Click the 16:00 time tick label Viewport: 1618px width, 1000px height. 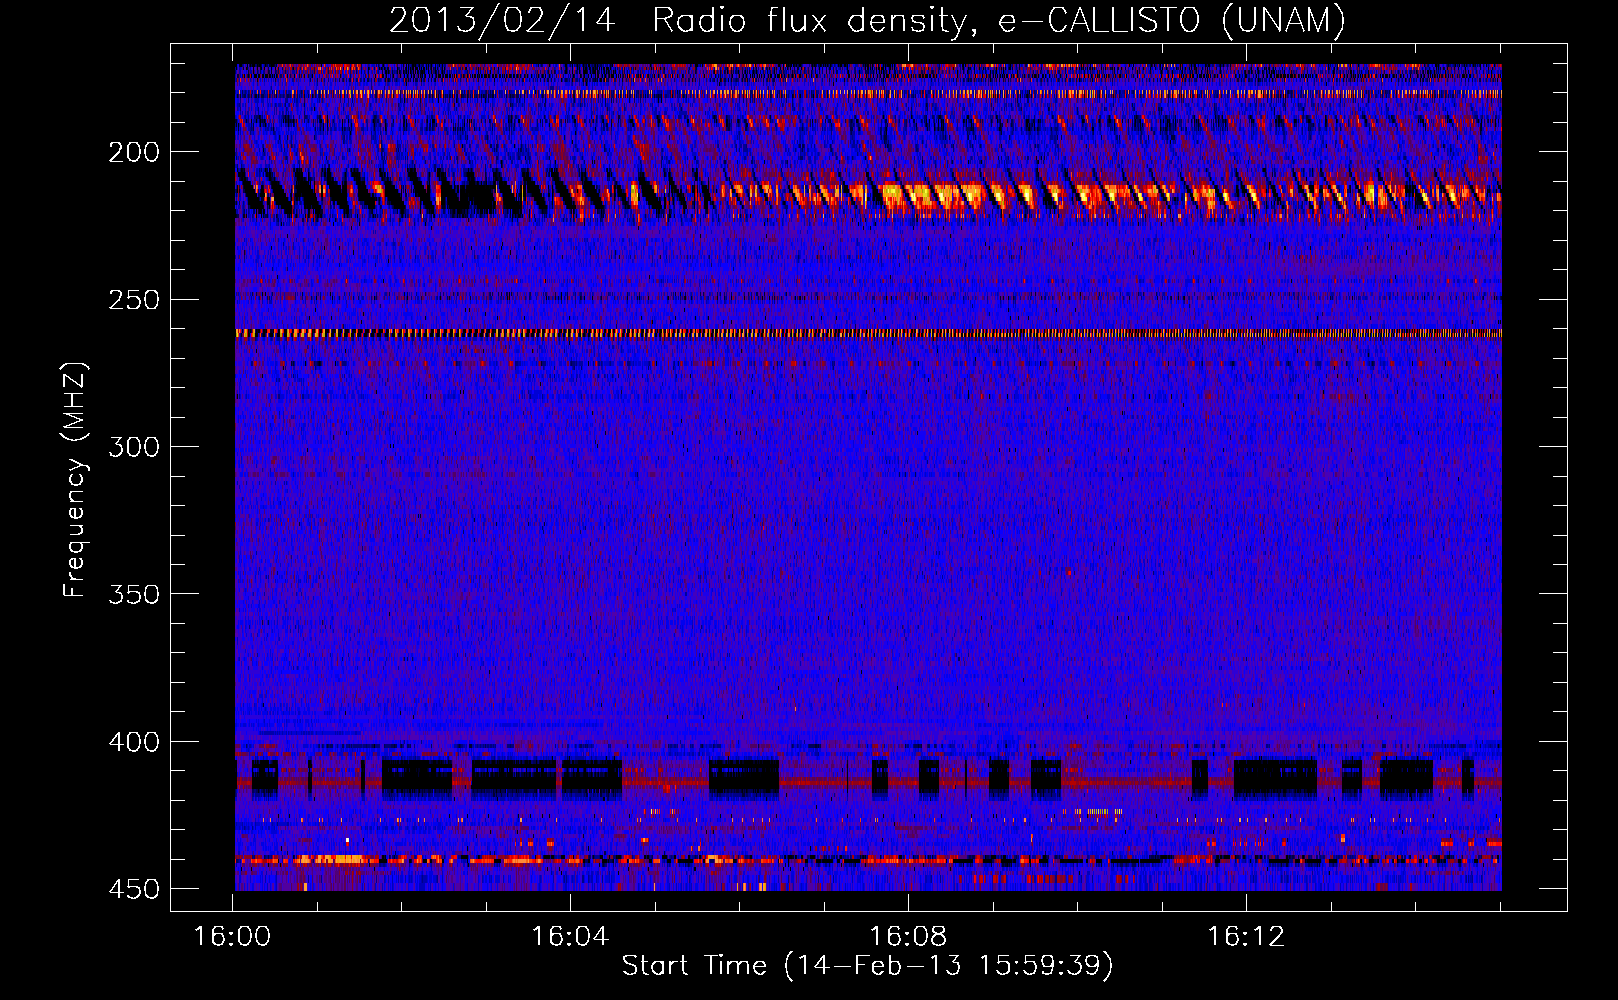[x=232, y=936]
